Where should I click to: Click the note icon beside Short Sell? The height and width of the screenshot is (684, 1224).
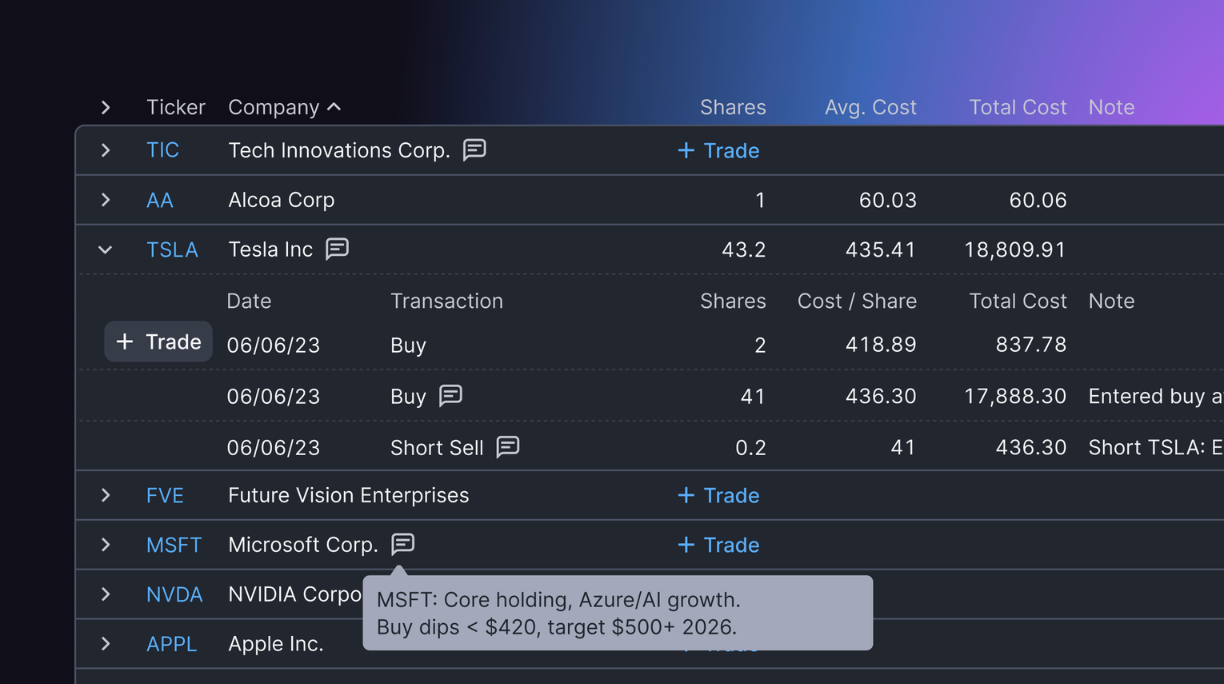508,447
